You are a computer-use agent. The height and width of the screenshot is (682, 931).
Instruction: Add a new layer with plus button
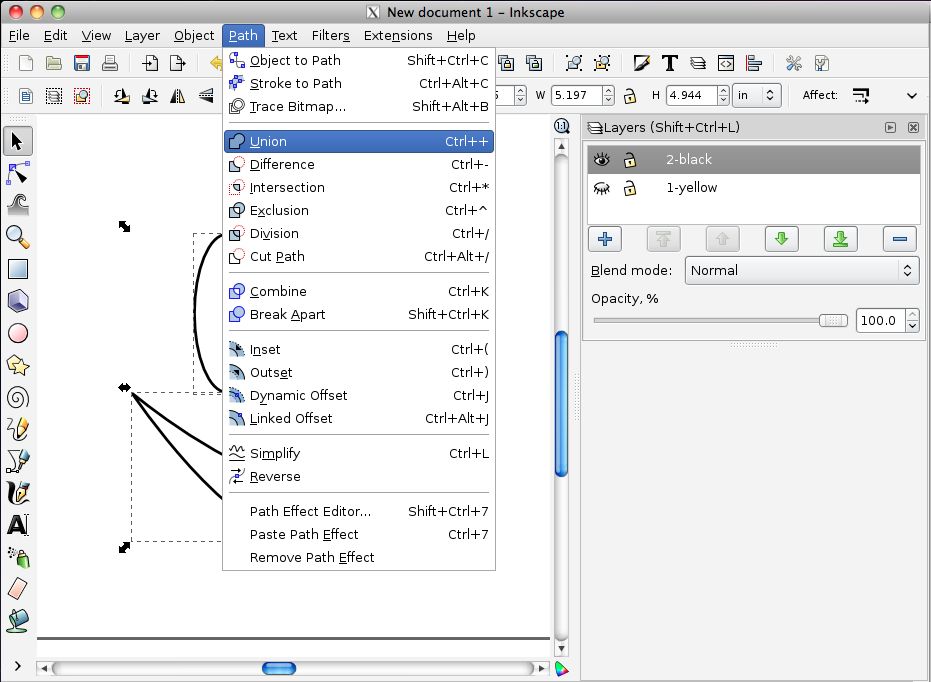click(604, 239)
